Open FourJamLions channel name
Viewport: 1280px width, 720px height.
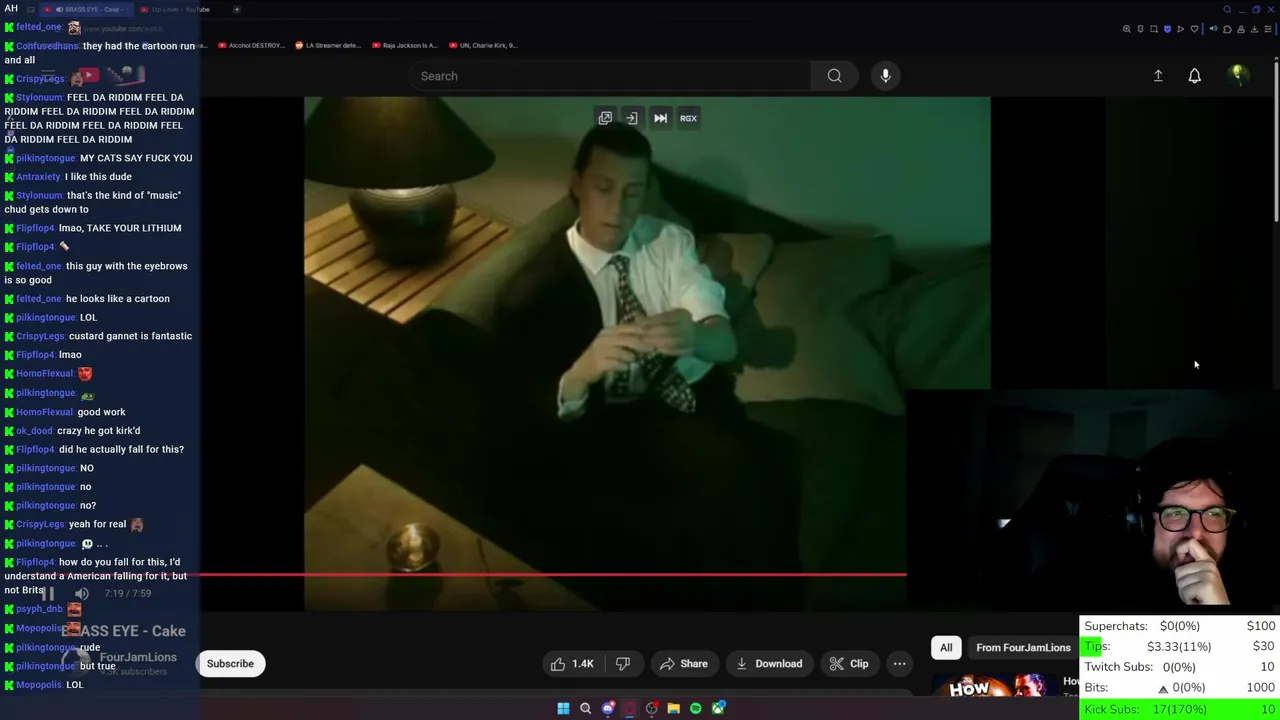[138, 657]
